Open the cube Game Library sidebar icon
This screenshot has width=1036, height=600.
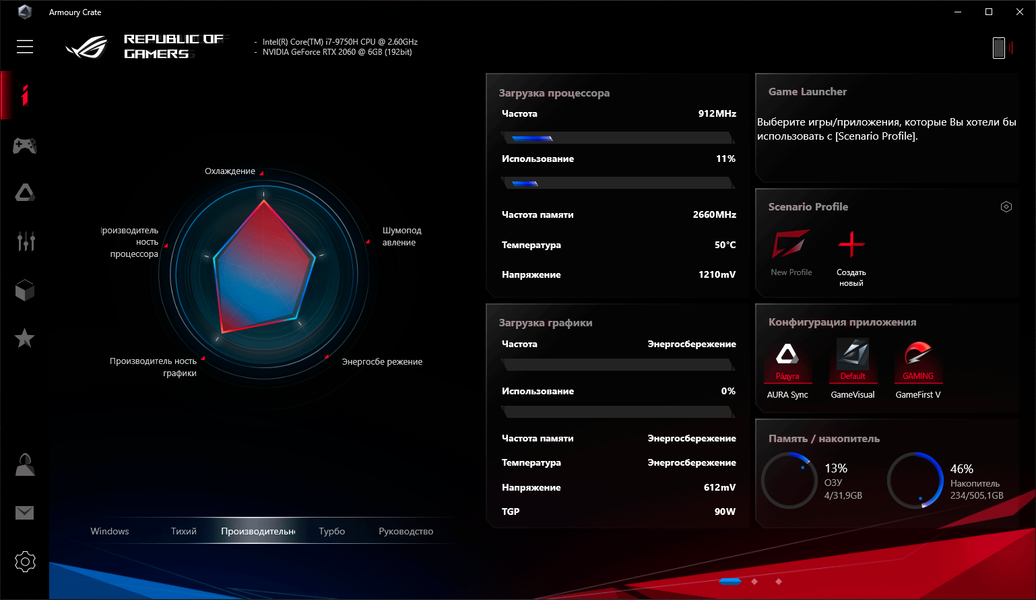point(25,290)
